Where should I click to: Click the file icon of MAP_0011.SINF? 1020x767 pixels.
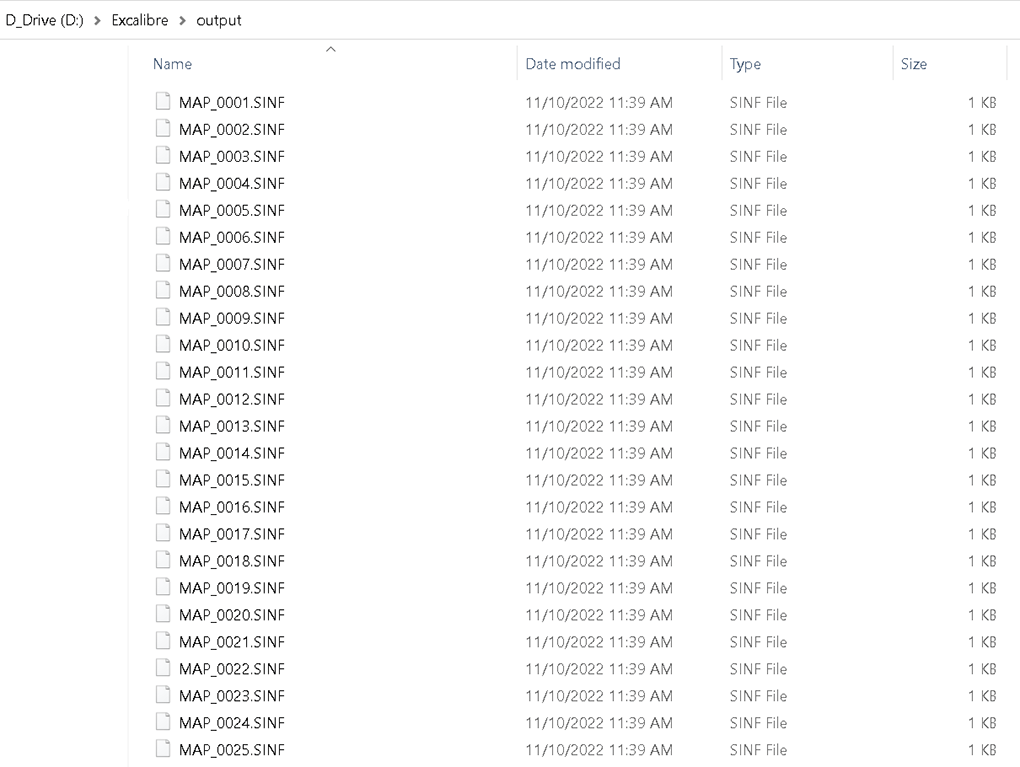(x=163, y=371)
